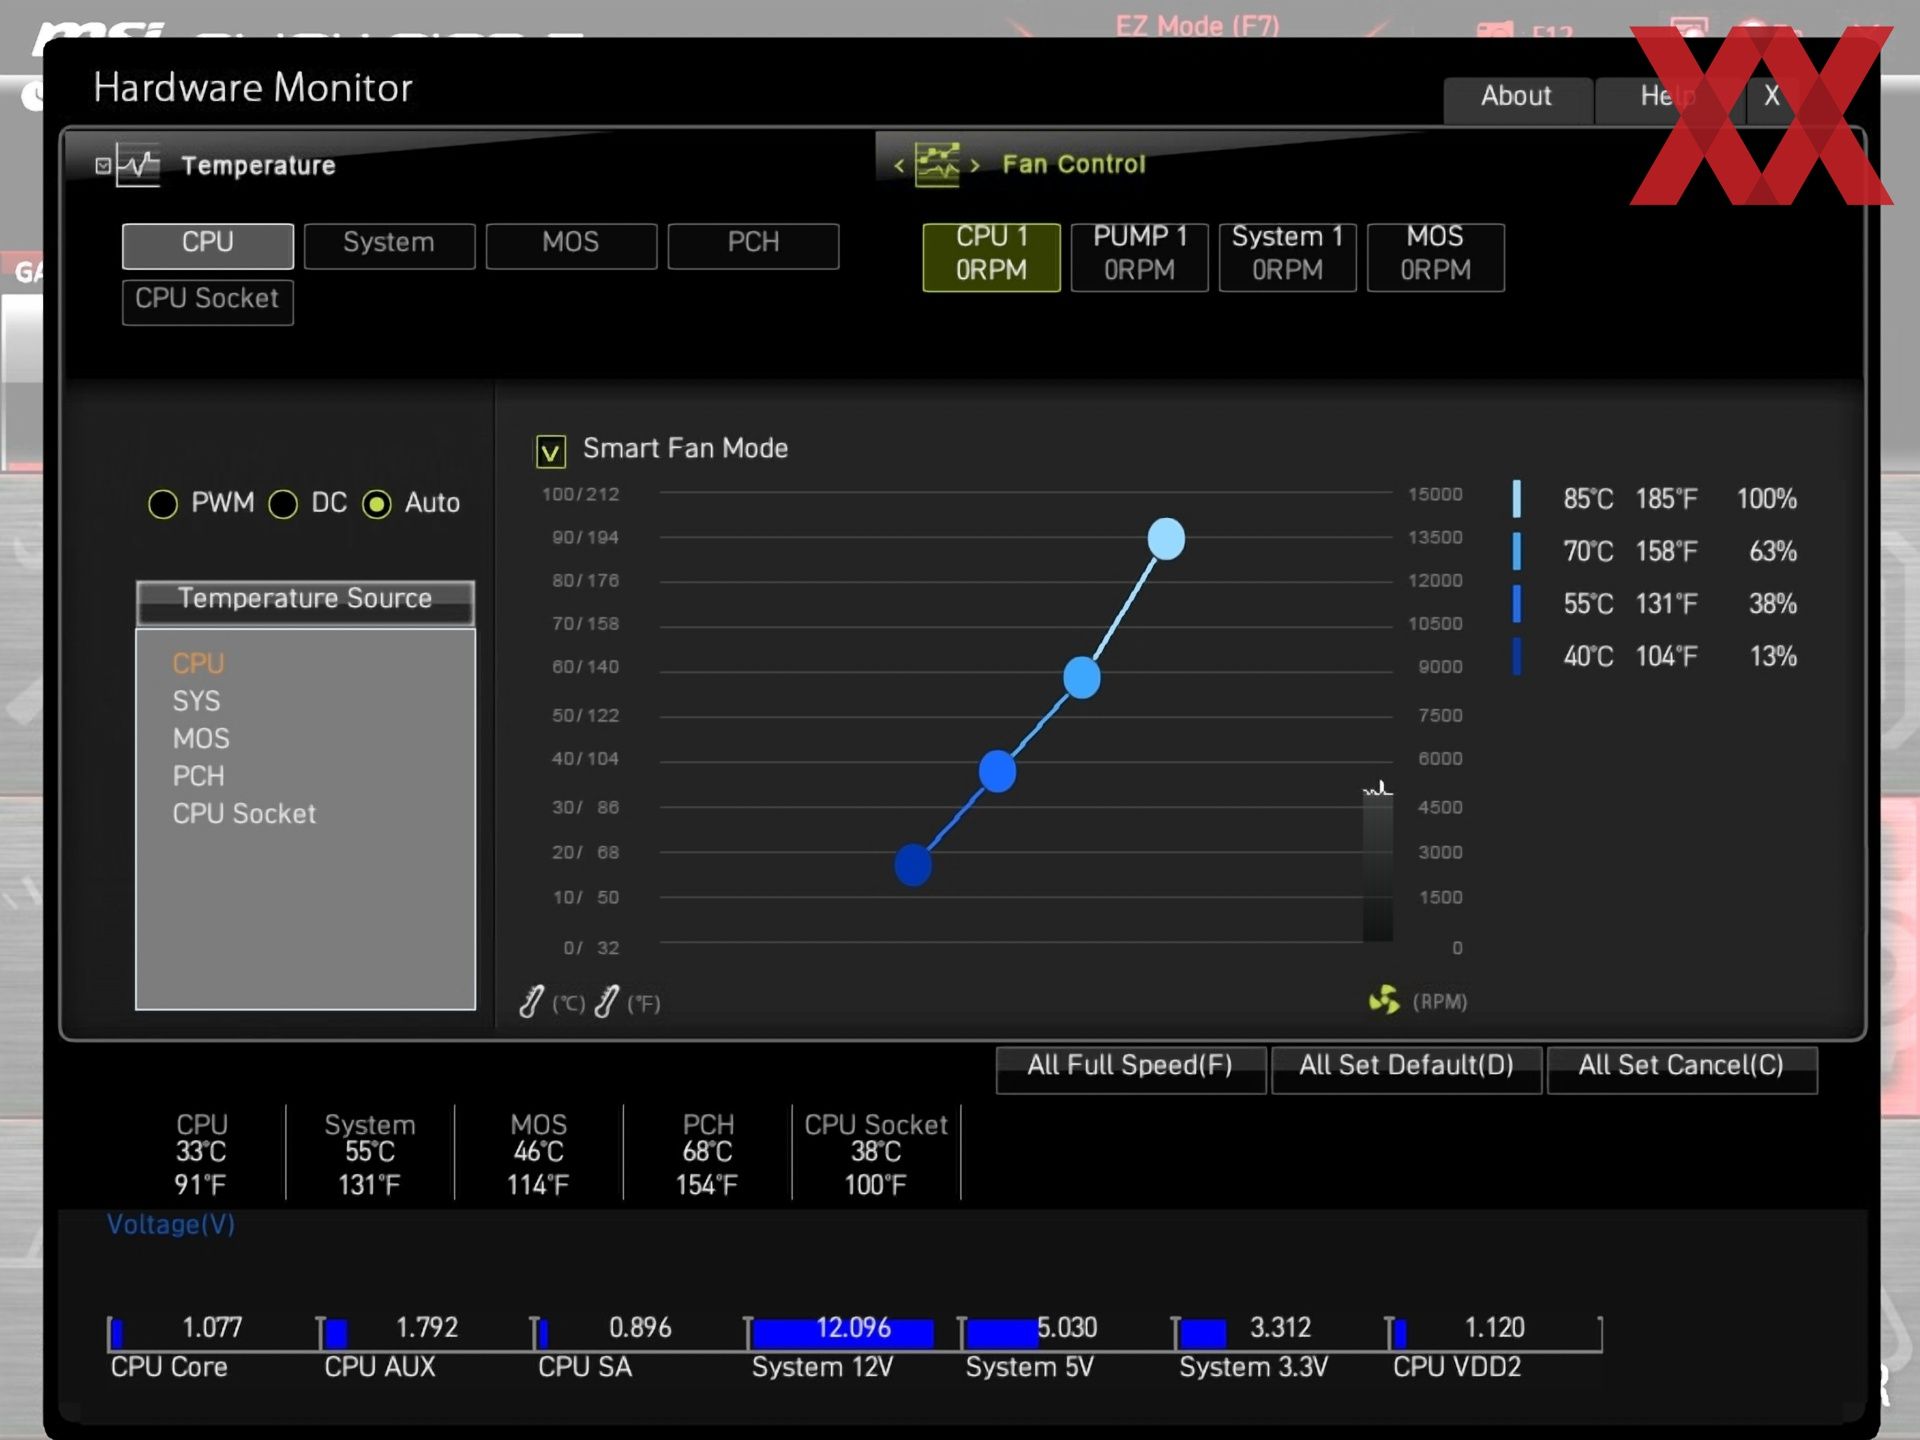The image size is (1920, 1440).
Task: Click the 55°C fan curve point
Action: (997, 771)
